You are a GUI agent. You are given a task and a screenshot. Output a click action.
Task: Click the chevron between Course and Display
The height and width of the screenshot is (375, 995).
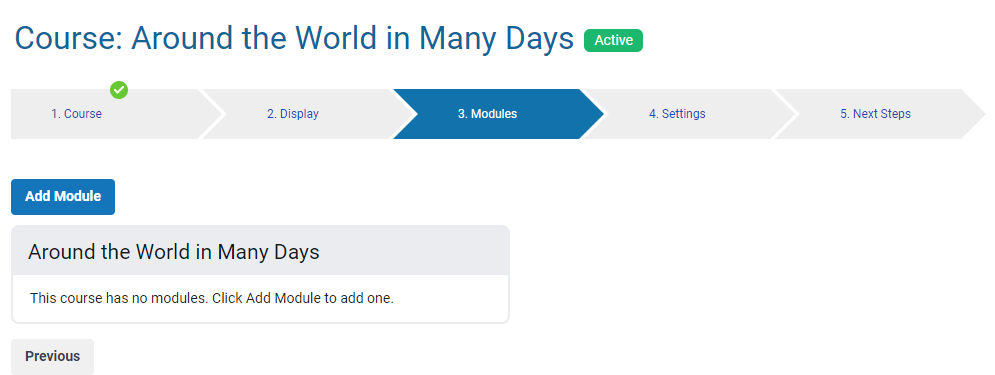click(213, 114)
